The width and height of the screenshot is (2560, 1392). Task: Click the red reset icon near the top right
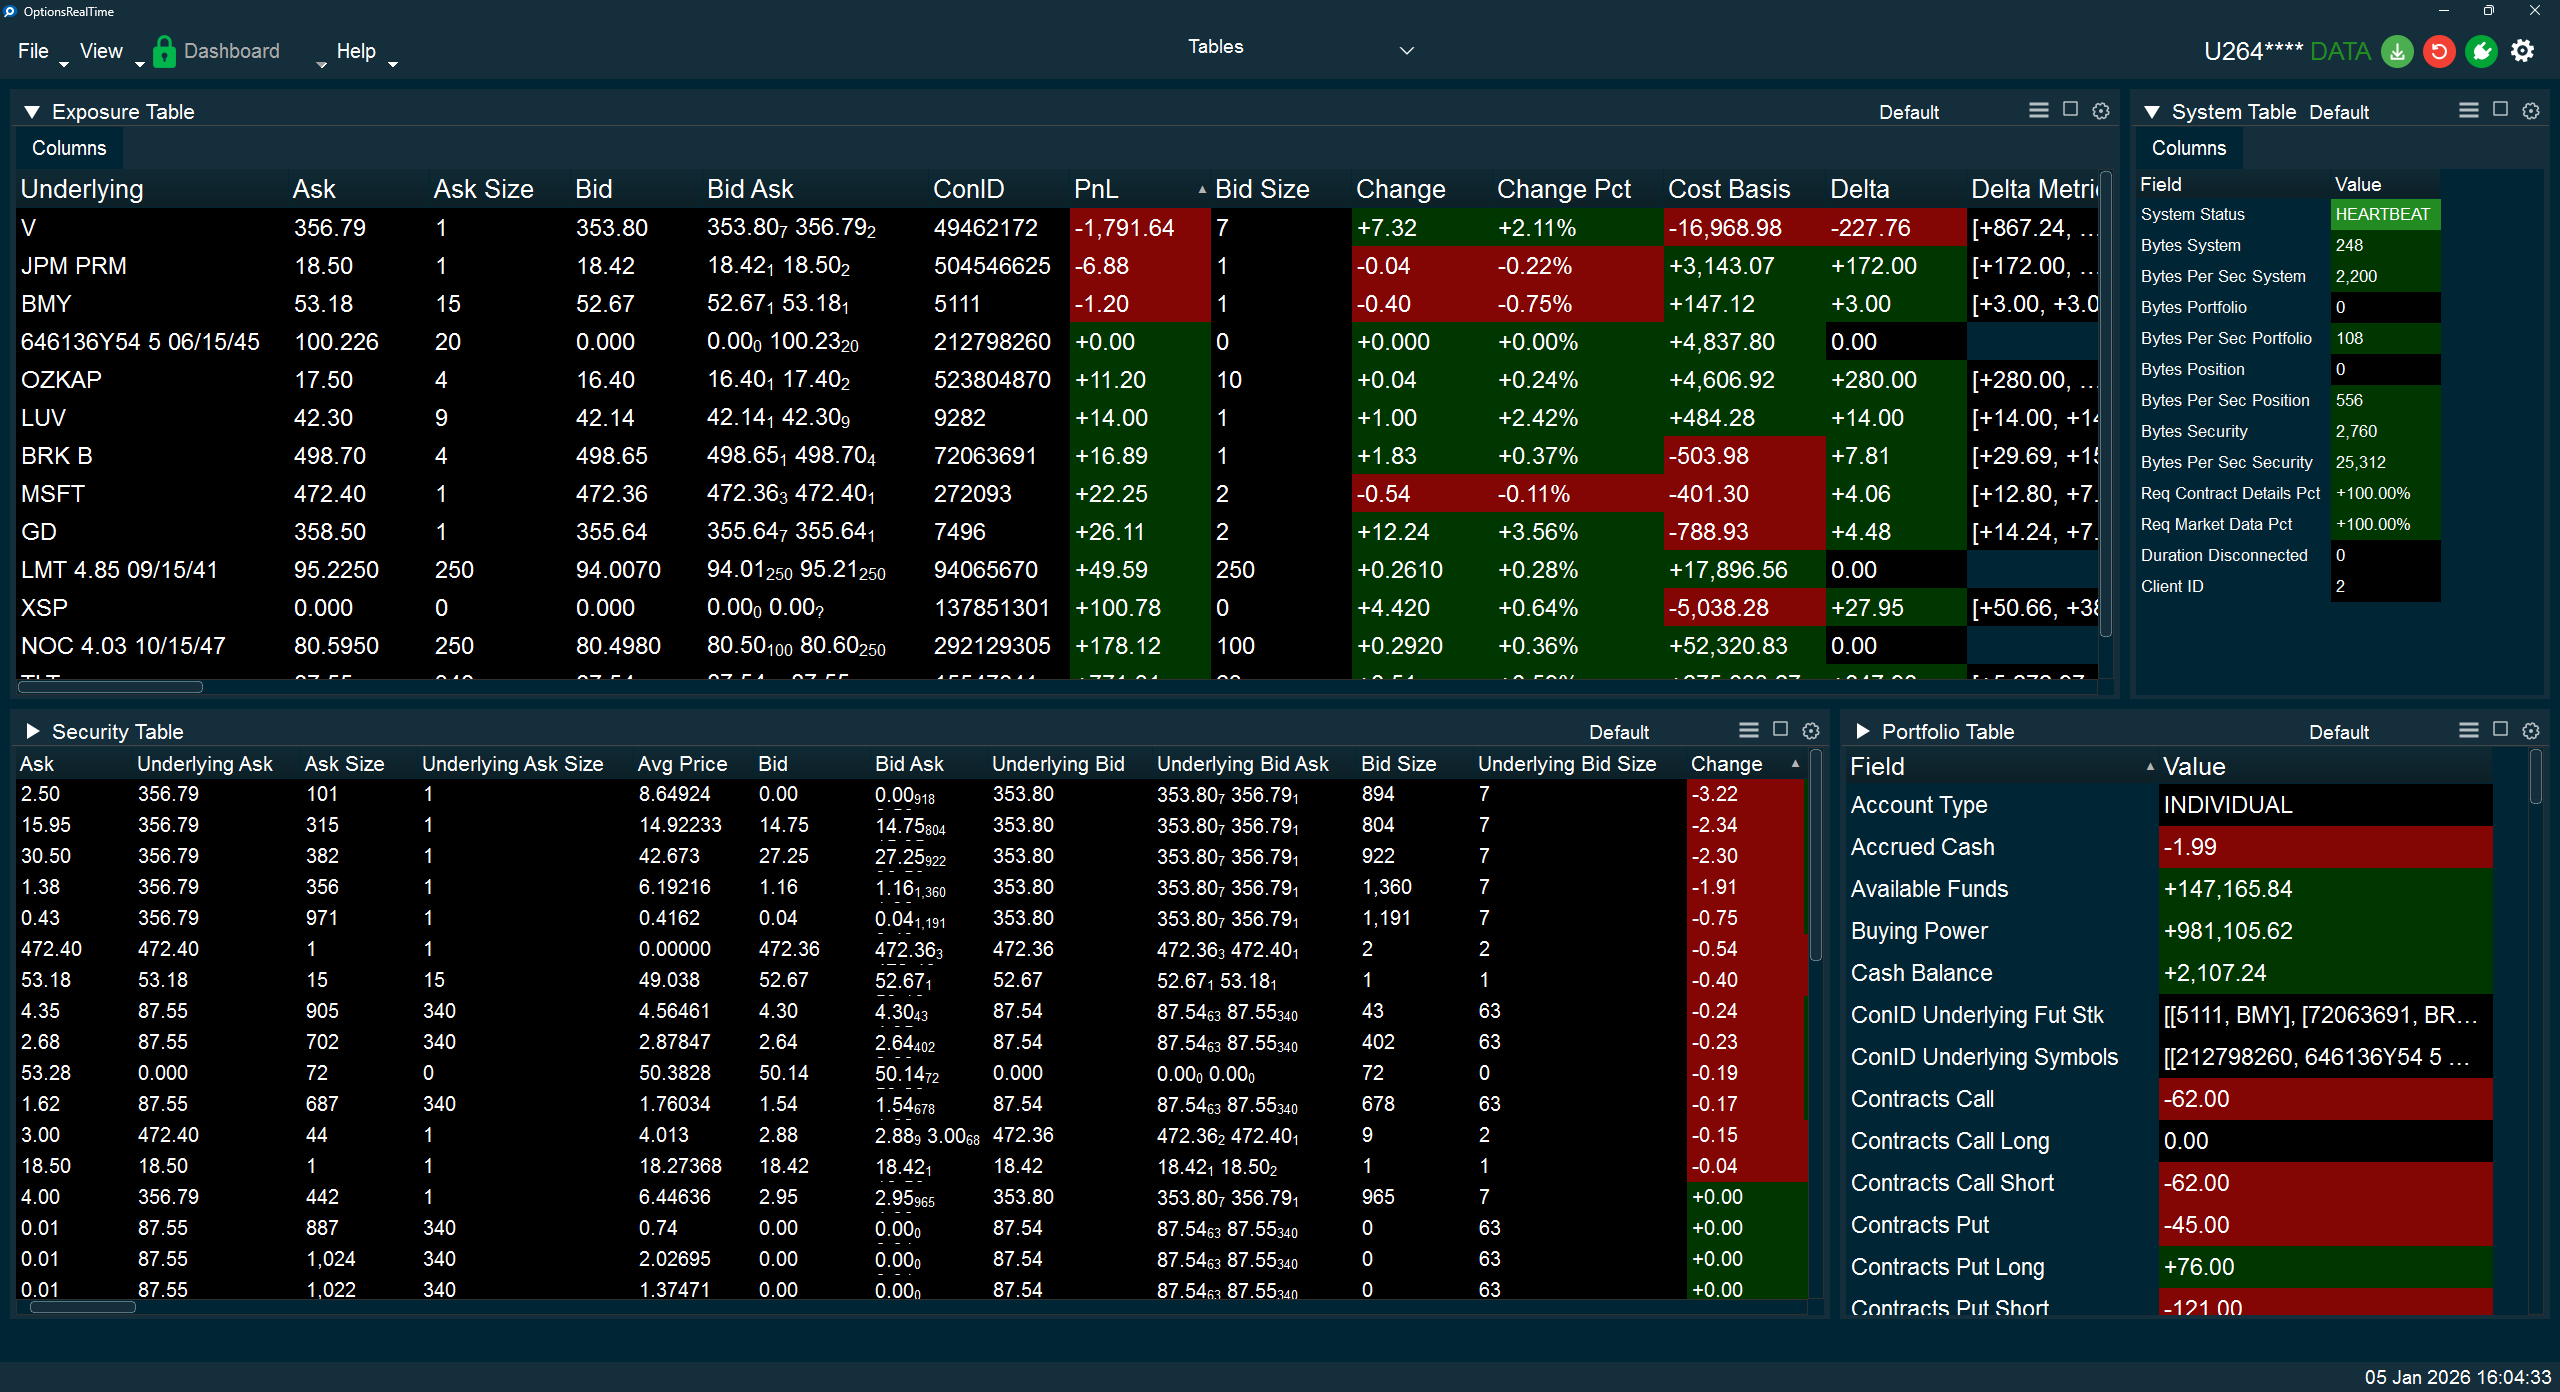(2439, 51)
